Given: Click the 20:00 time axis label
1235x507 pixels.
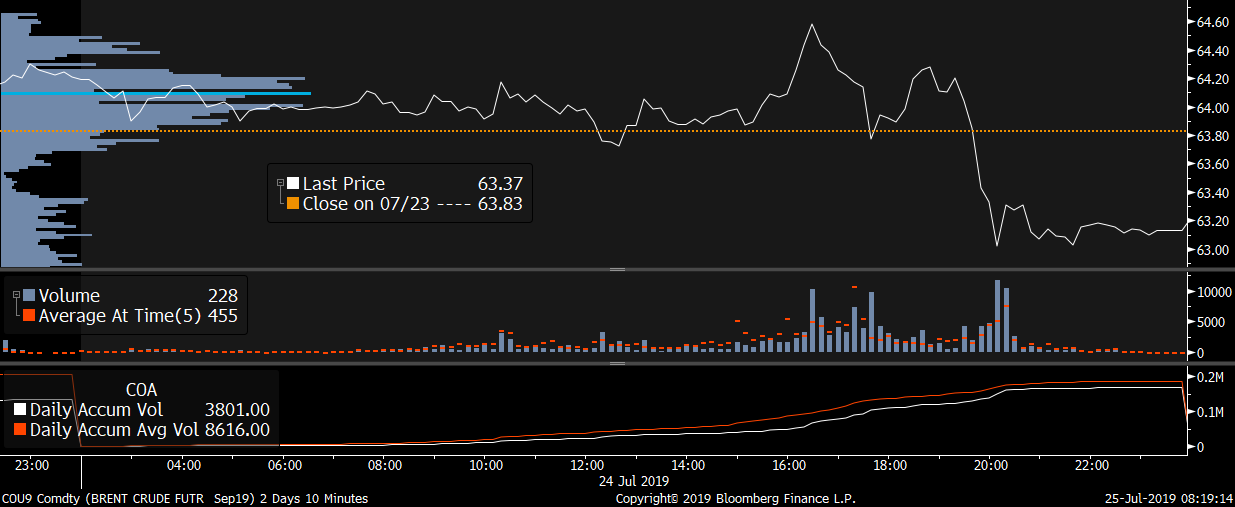Looking at the screenshot, I should 990,465.
